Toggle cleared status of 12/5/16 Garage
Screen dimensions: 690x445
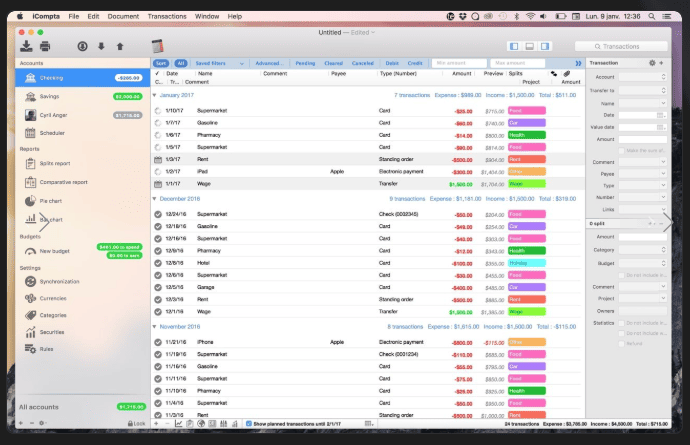[x=158, y=287]
